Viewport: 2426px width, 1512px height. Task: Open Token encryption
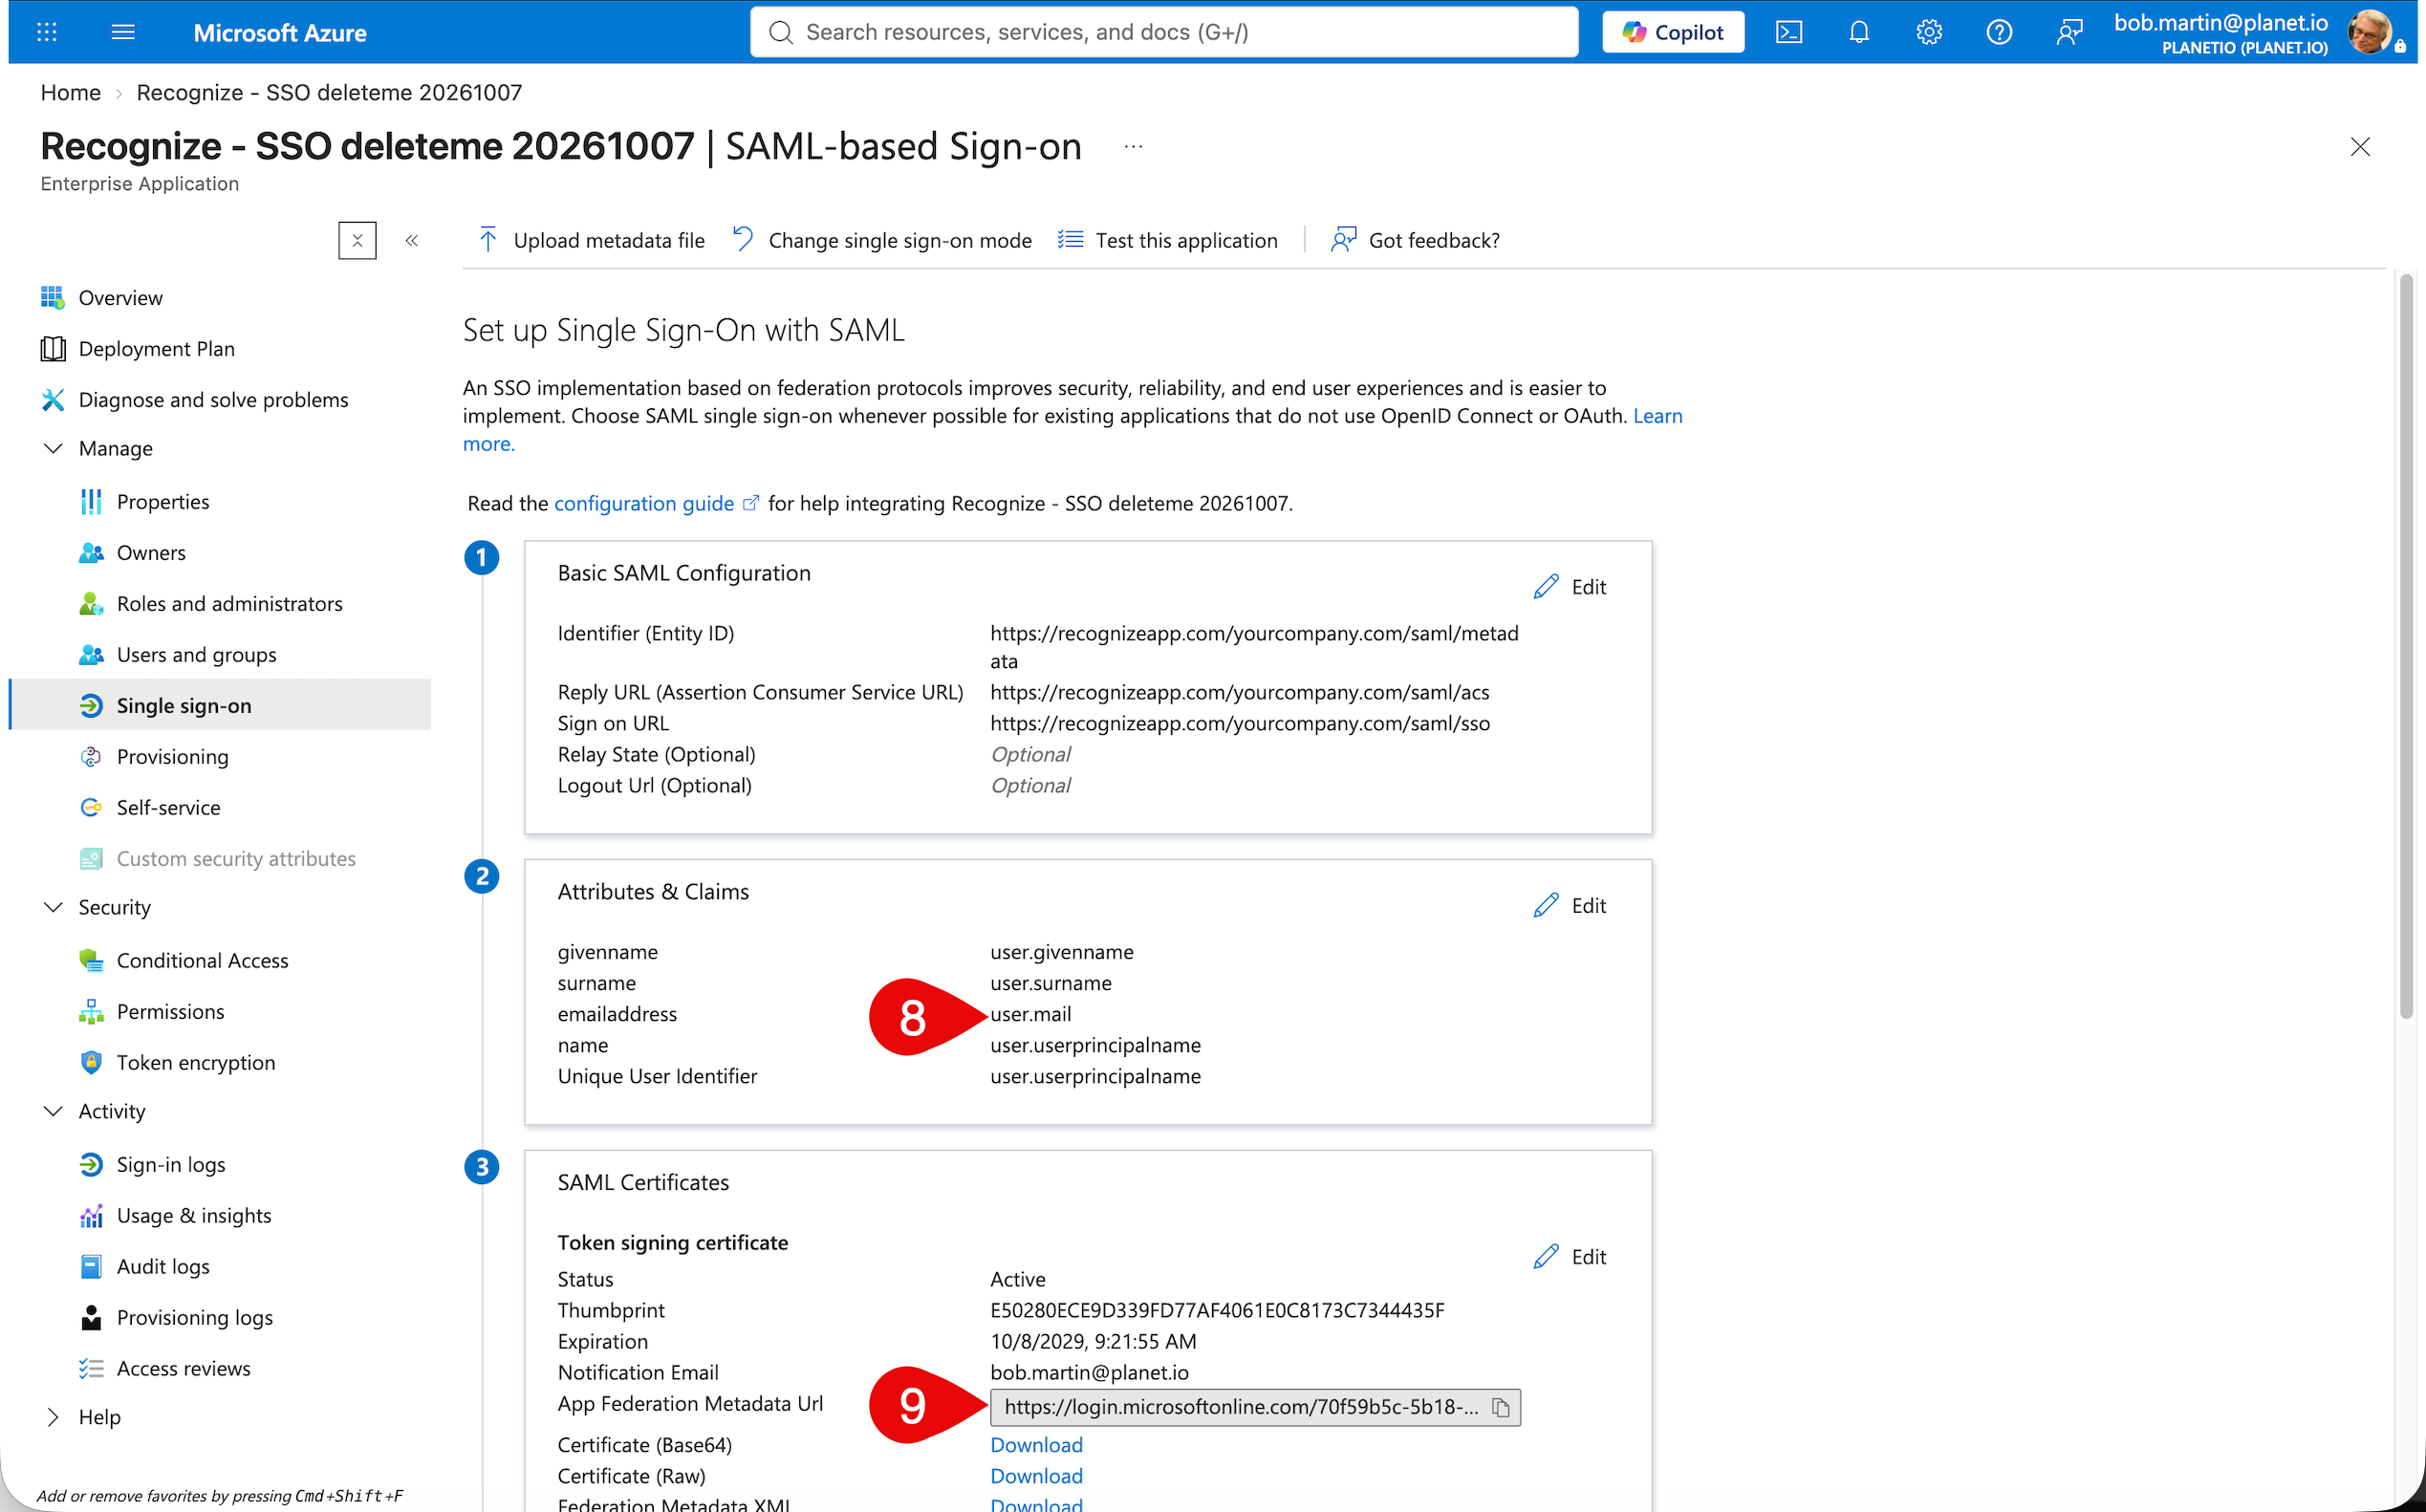pyautogui.click(x=195, y=1062)
